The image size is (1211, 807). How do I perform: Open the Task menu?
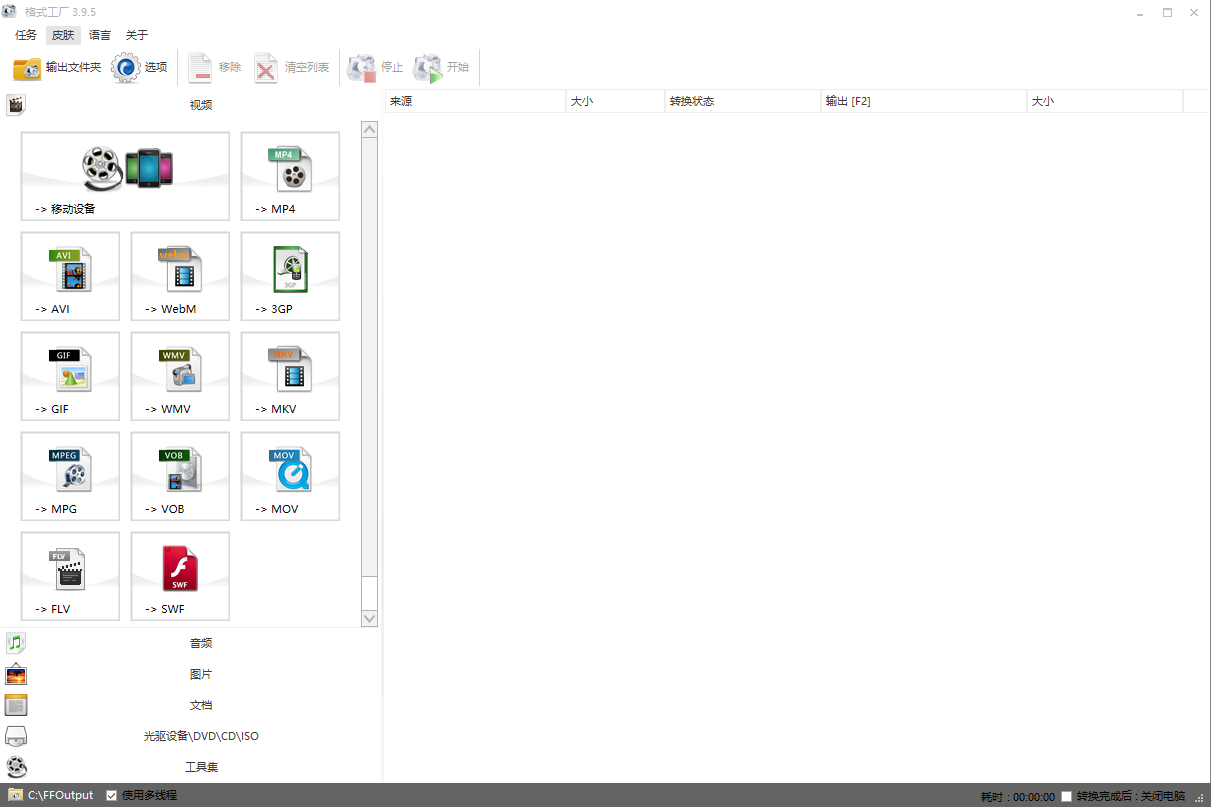point(26,35)
